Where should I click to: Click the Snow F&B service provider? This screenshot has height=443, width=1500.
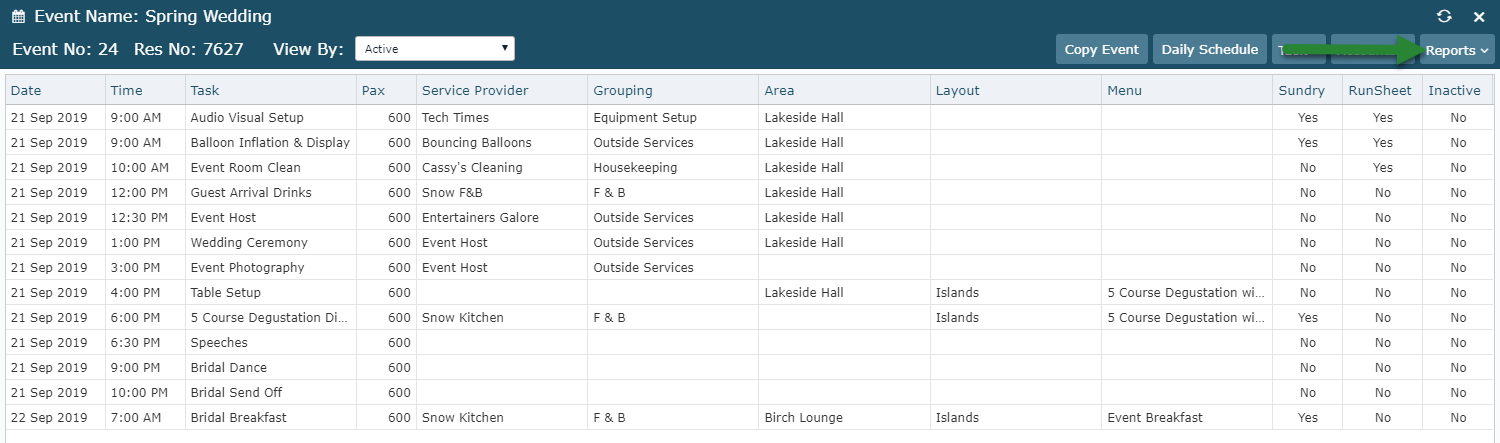[x=452, y=192]
